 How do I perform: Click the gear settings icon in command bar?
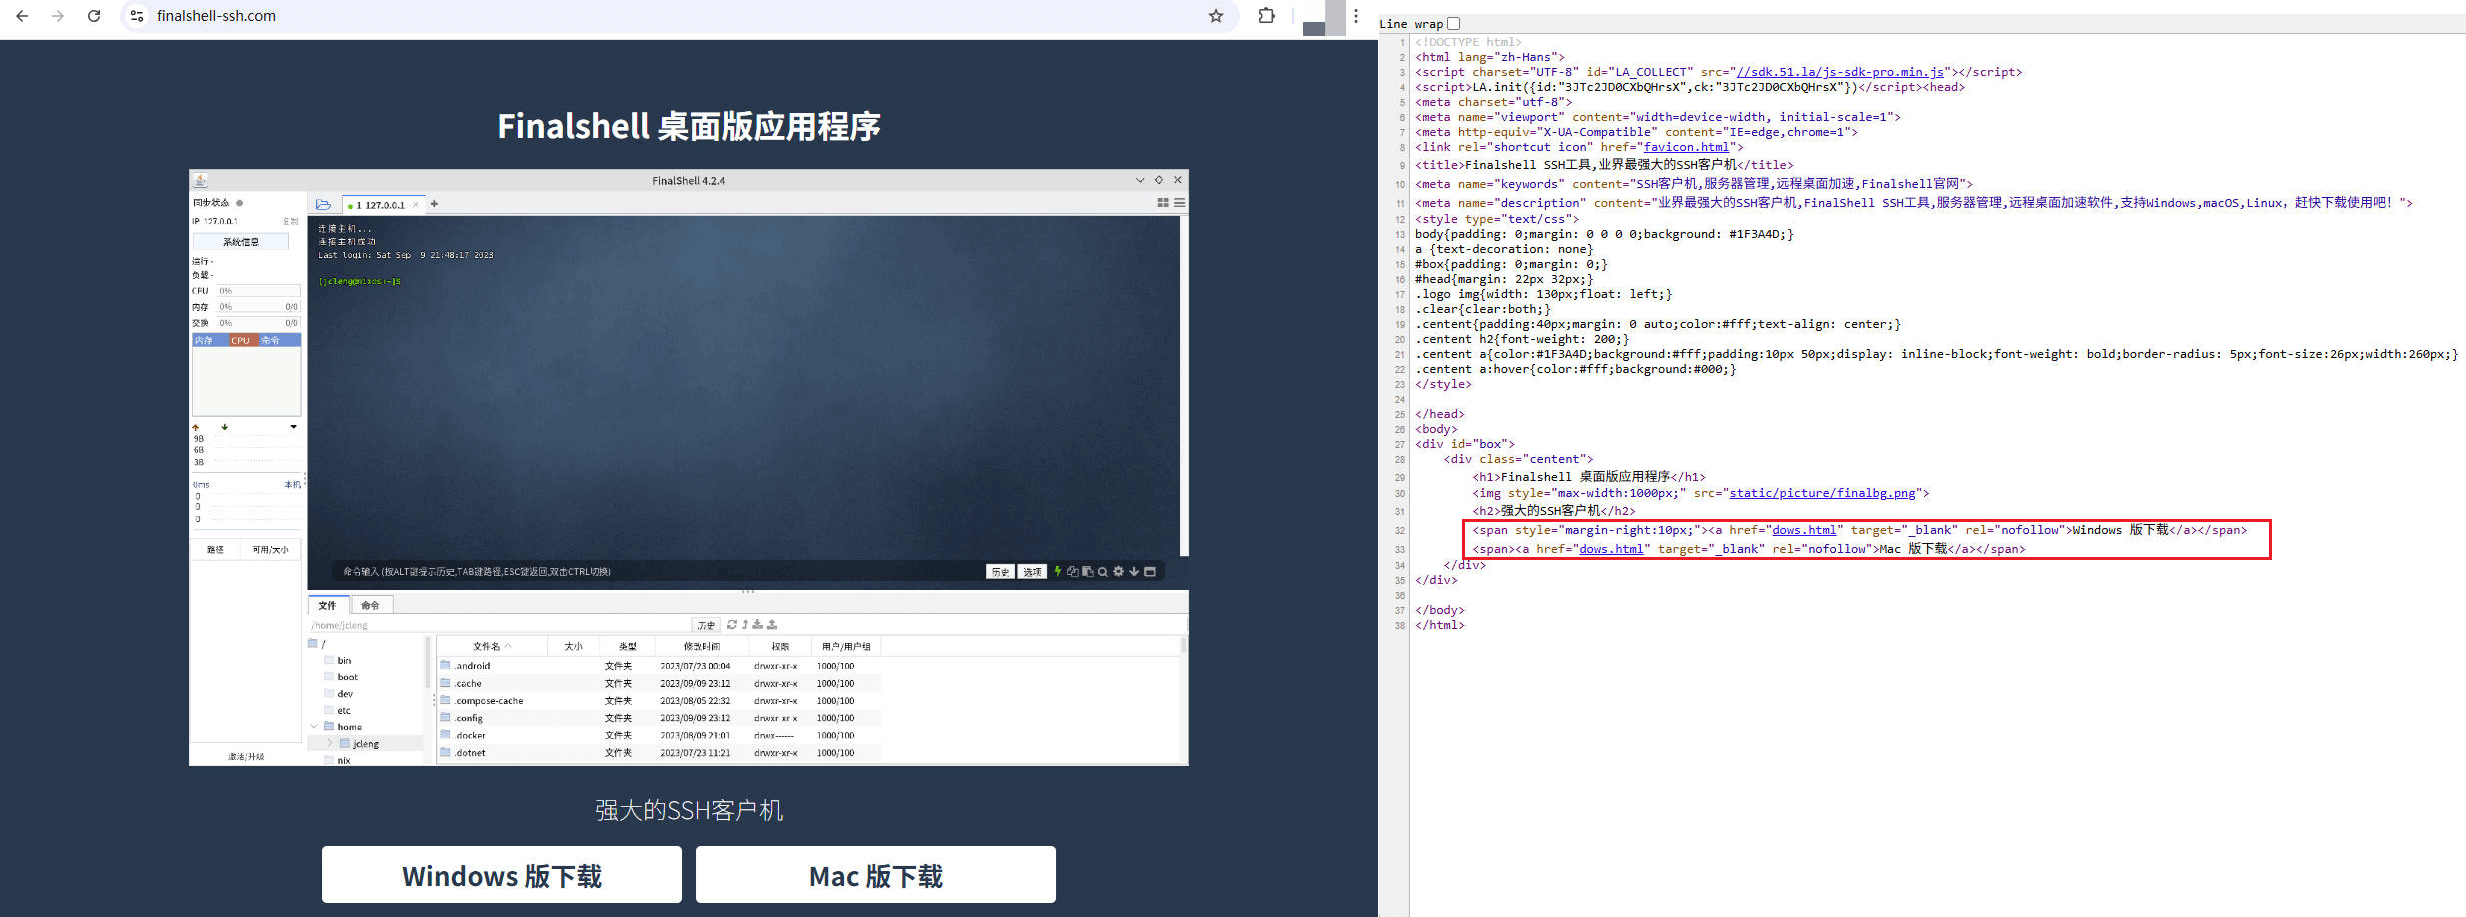(1118, 572)
